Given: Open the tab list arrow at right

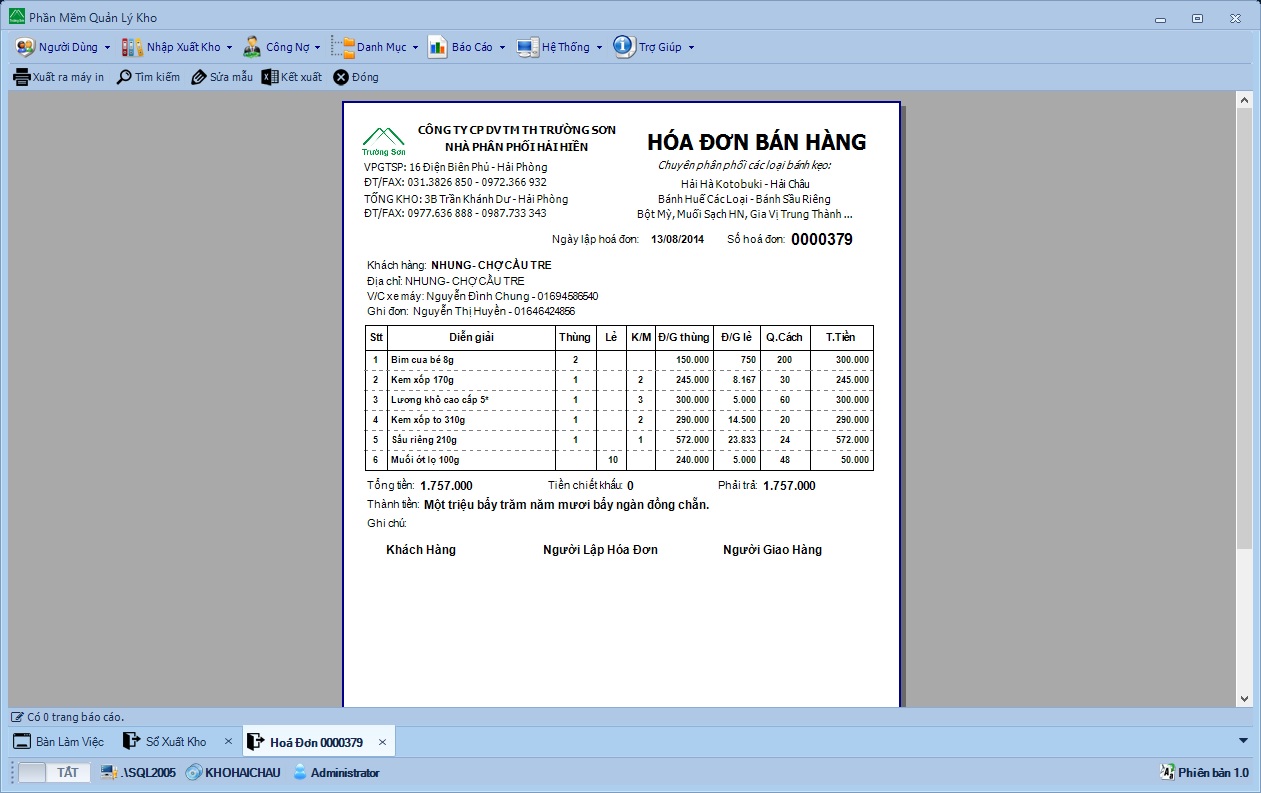Looking at the screenshot, I should [x=1243, y=741].
